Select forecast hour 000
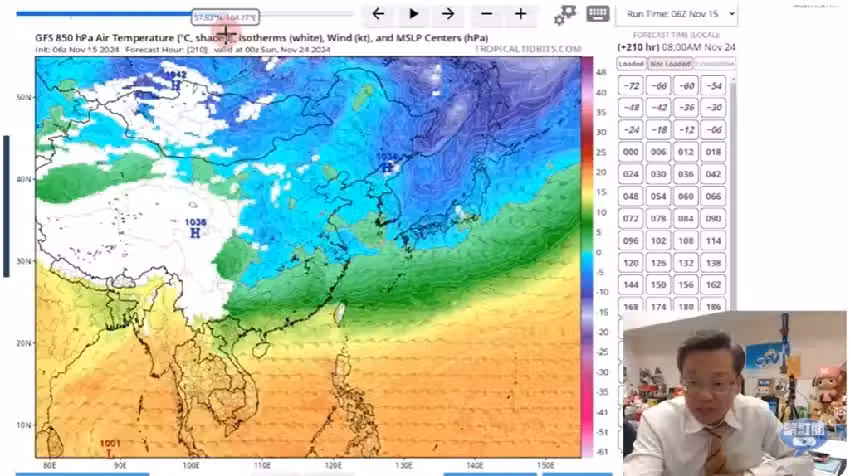The width and height of the screenshot is (850, 476). (x=631, y=152)
